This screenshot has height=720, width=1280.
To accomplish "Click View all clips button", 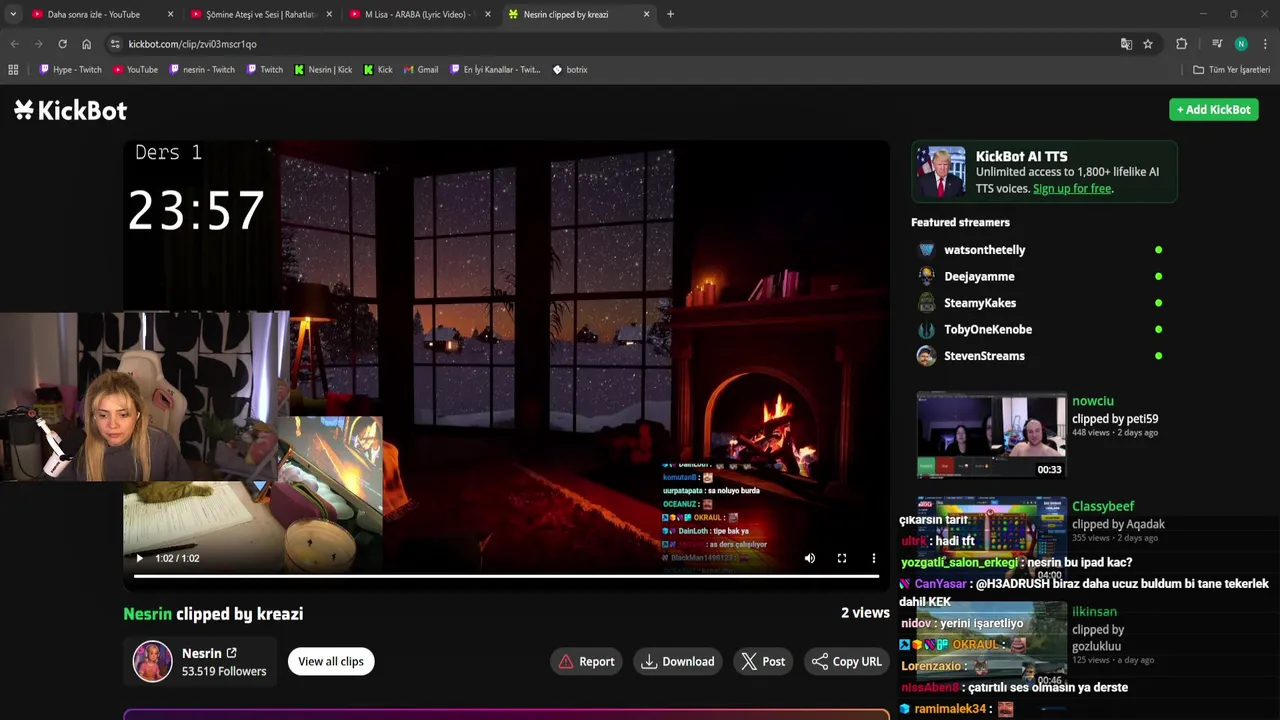I will (331, 661).
